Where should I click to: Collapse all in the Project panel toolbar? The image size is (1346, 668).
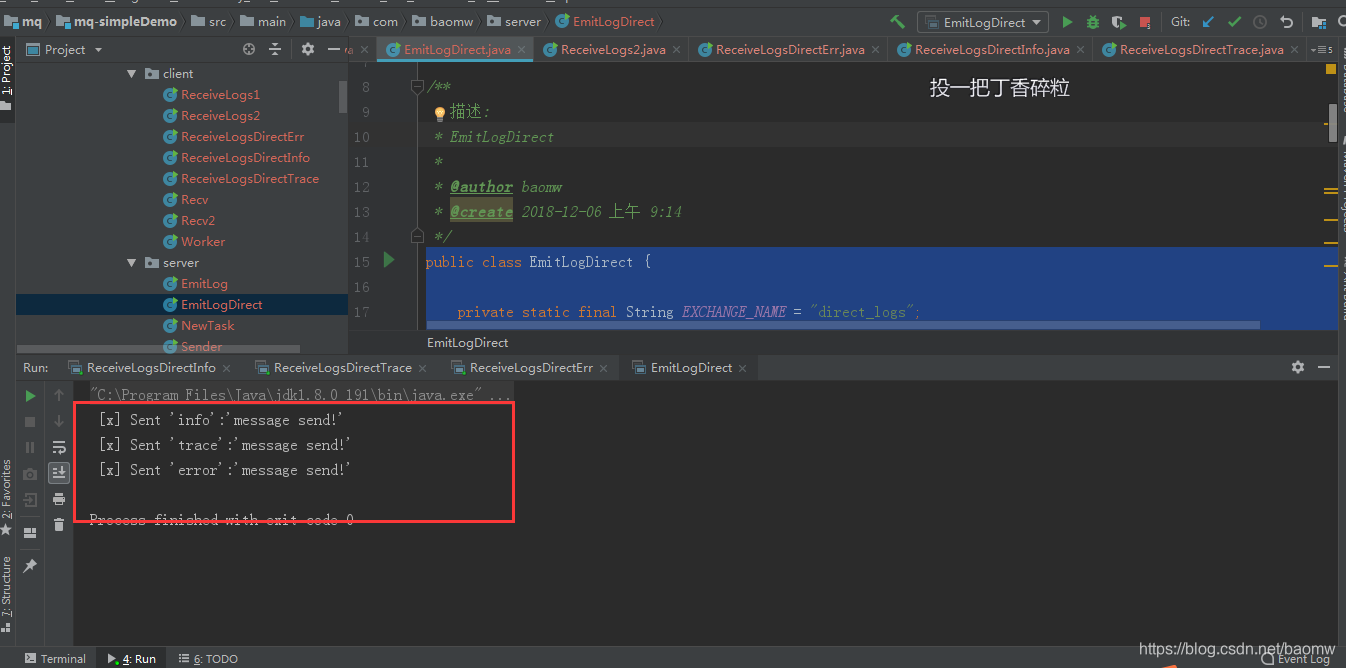pos(276,49)
